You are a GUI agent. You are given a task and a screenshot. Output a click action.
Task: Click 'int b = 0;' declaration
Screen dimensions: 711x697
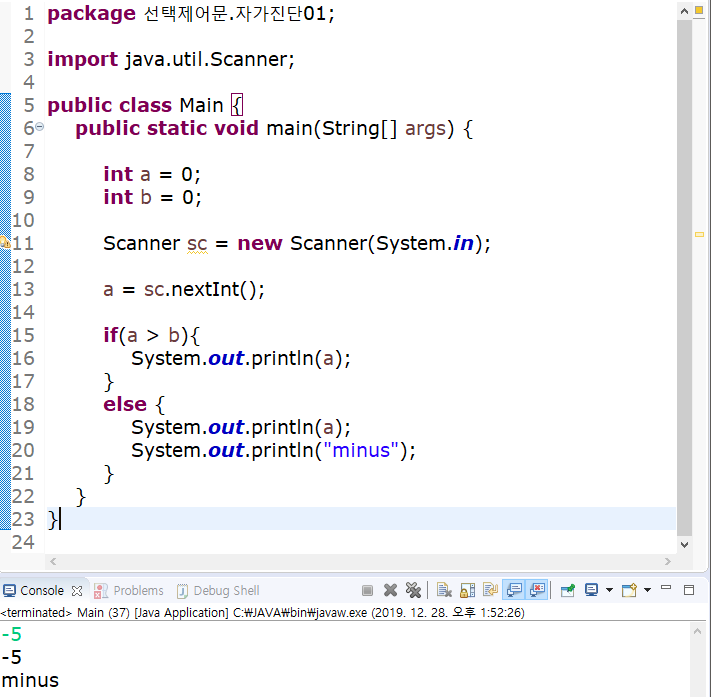[x=152, y=197]
